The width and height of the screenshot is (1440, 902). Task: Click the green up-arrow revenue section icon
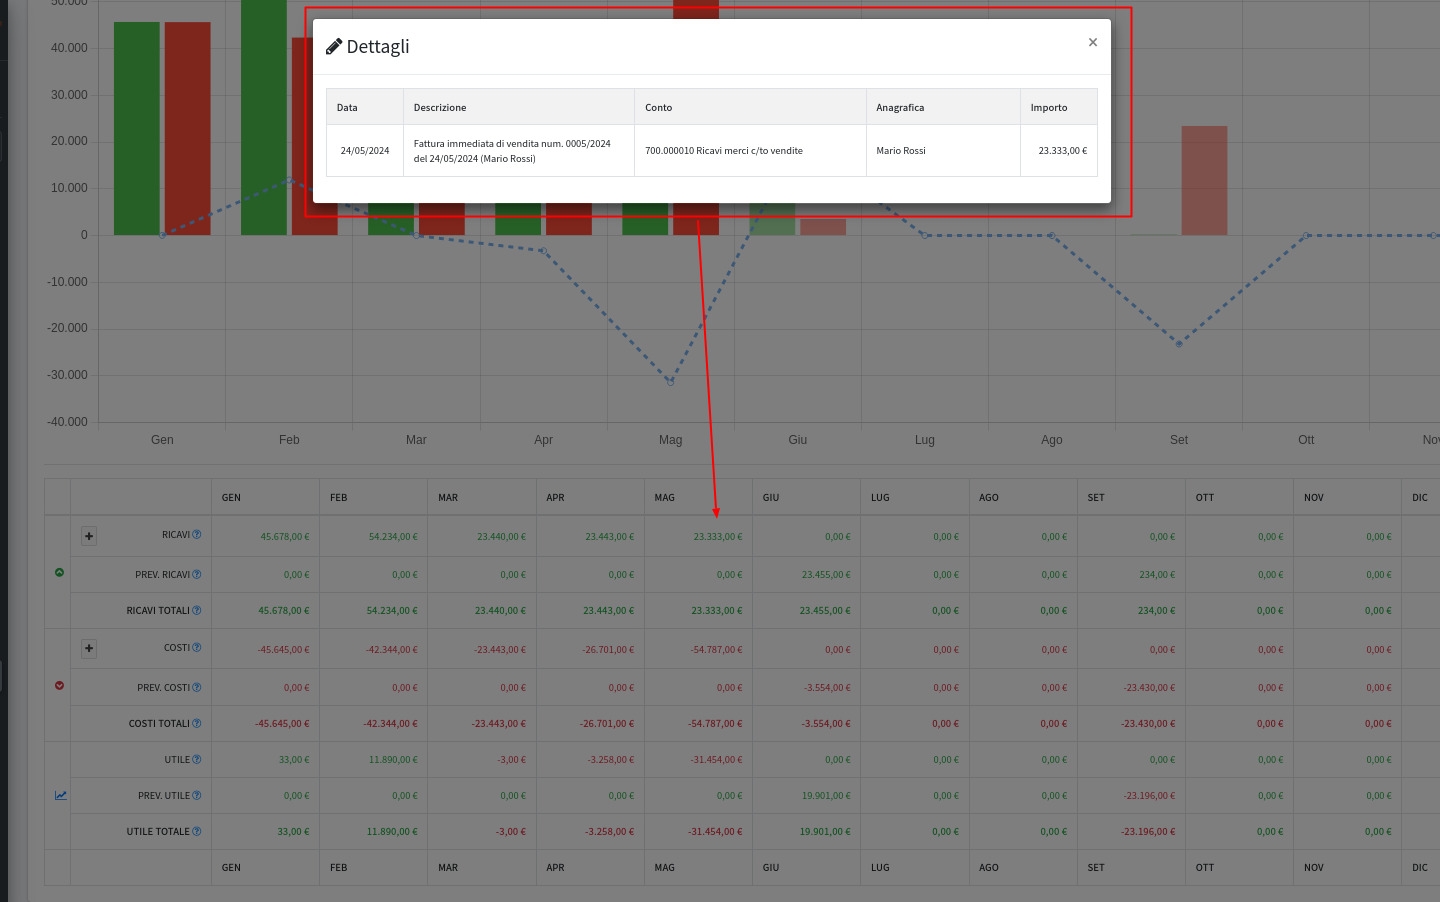coord(59,572)
